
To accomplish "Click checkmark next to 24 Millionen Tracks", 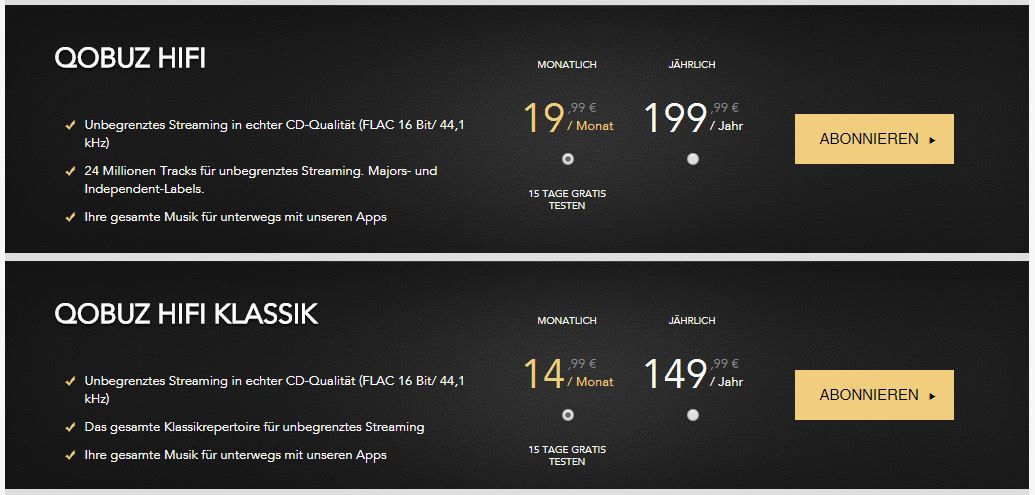I will point(69,172).
